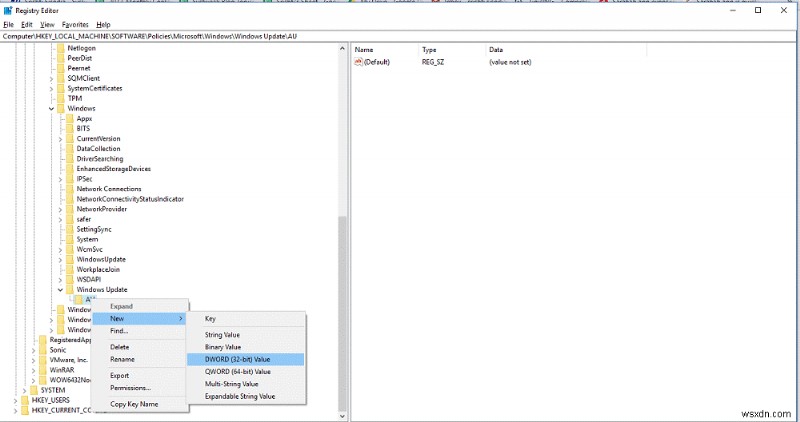The image size is (800, 422).
Task: Choose QWORD (64-bit) Value option
Action: [245, 371]
